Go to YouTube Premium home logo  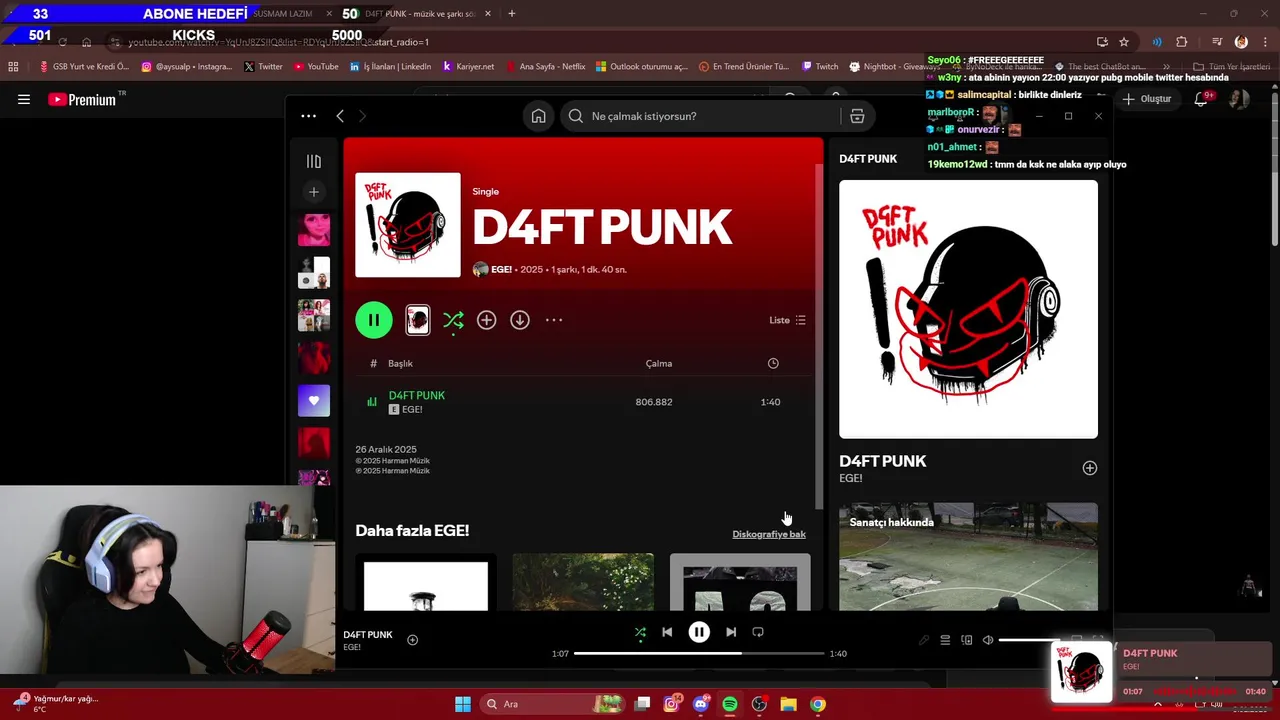click(x=82, y=99)
